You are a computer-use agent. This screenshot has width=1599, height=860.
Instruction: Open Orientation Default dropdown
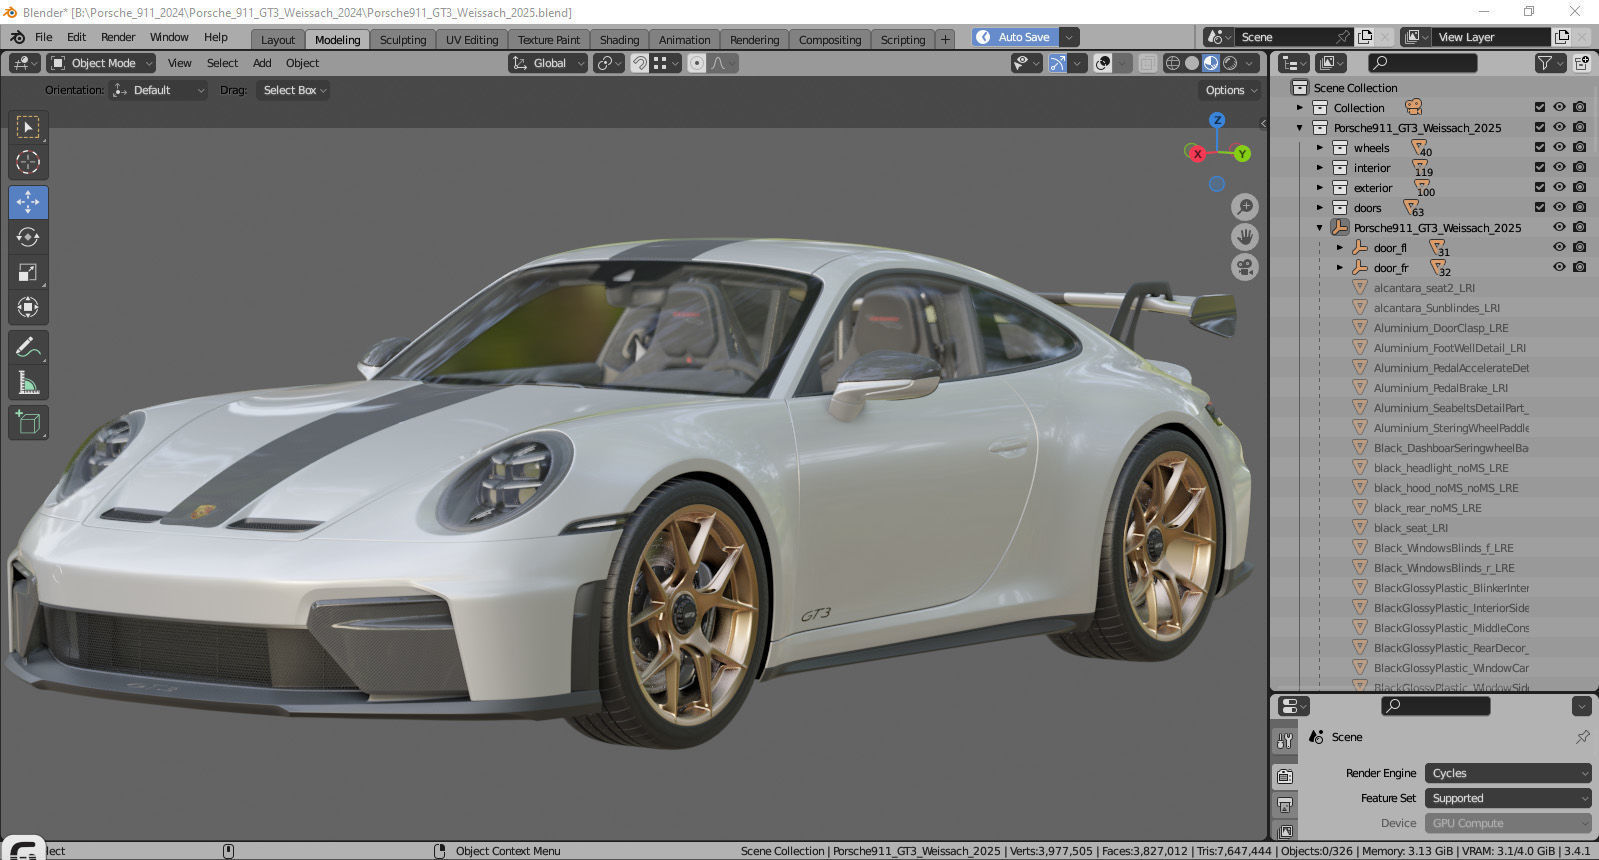tap(158, 90)
